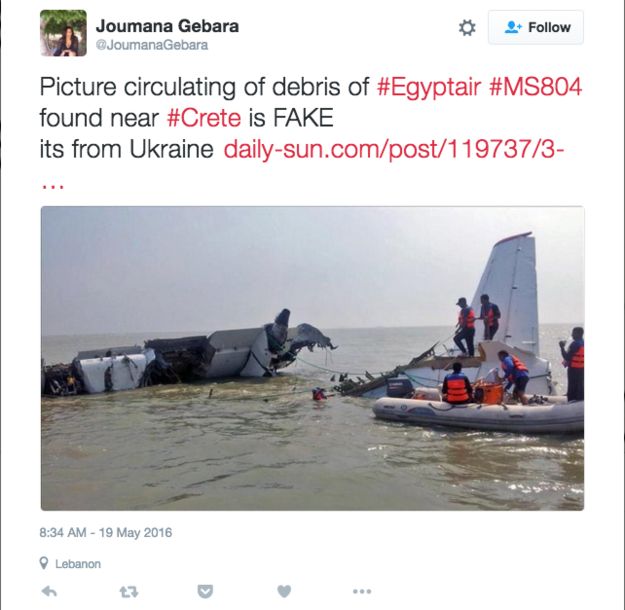Click the person-plus icon on Follow

coord(513,27)
